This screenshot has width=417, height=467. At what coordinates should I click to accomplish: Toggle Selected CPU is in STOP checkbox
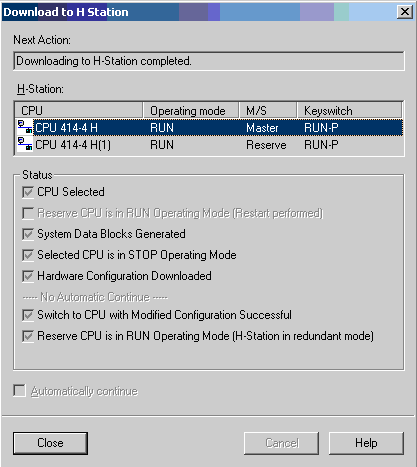point(28,255)
